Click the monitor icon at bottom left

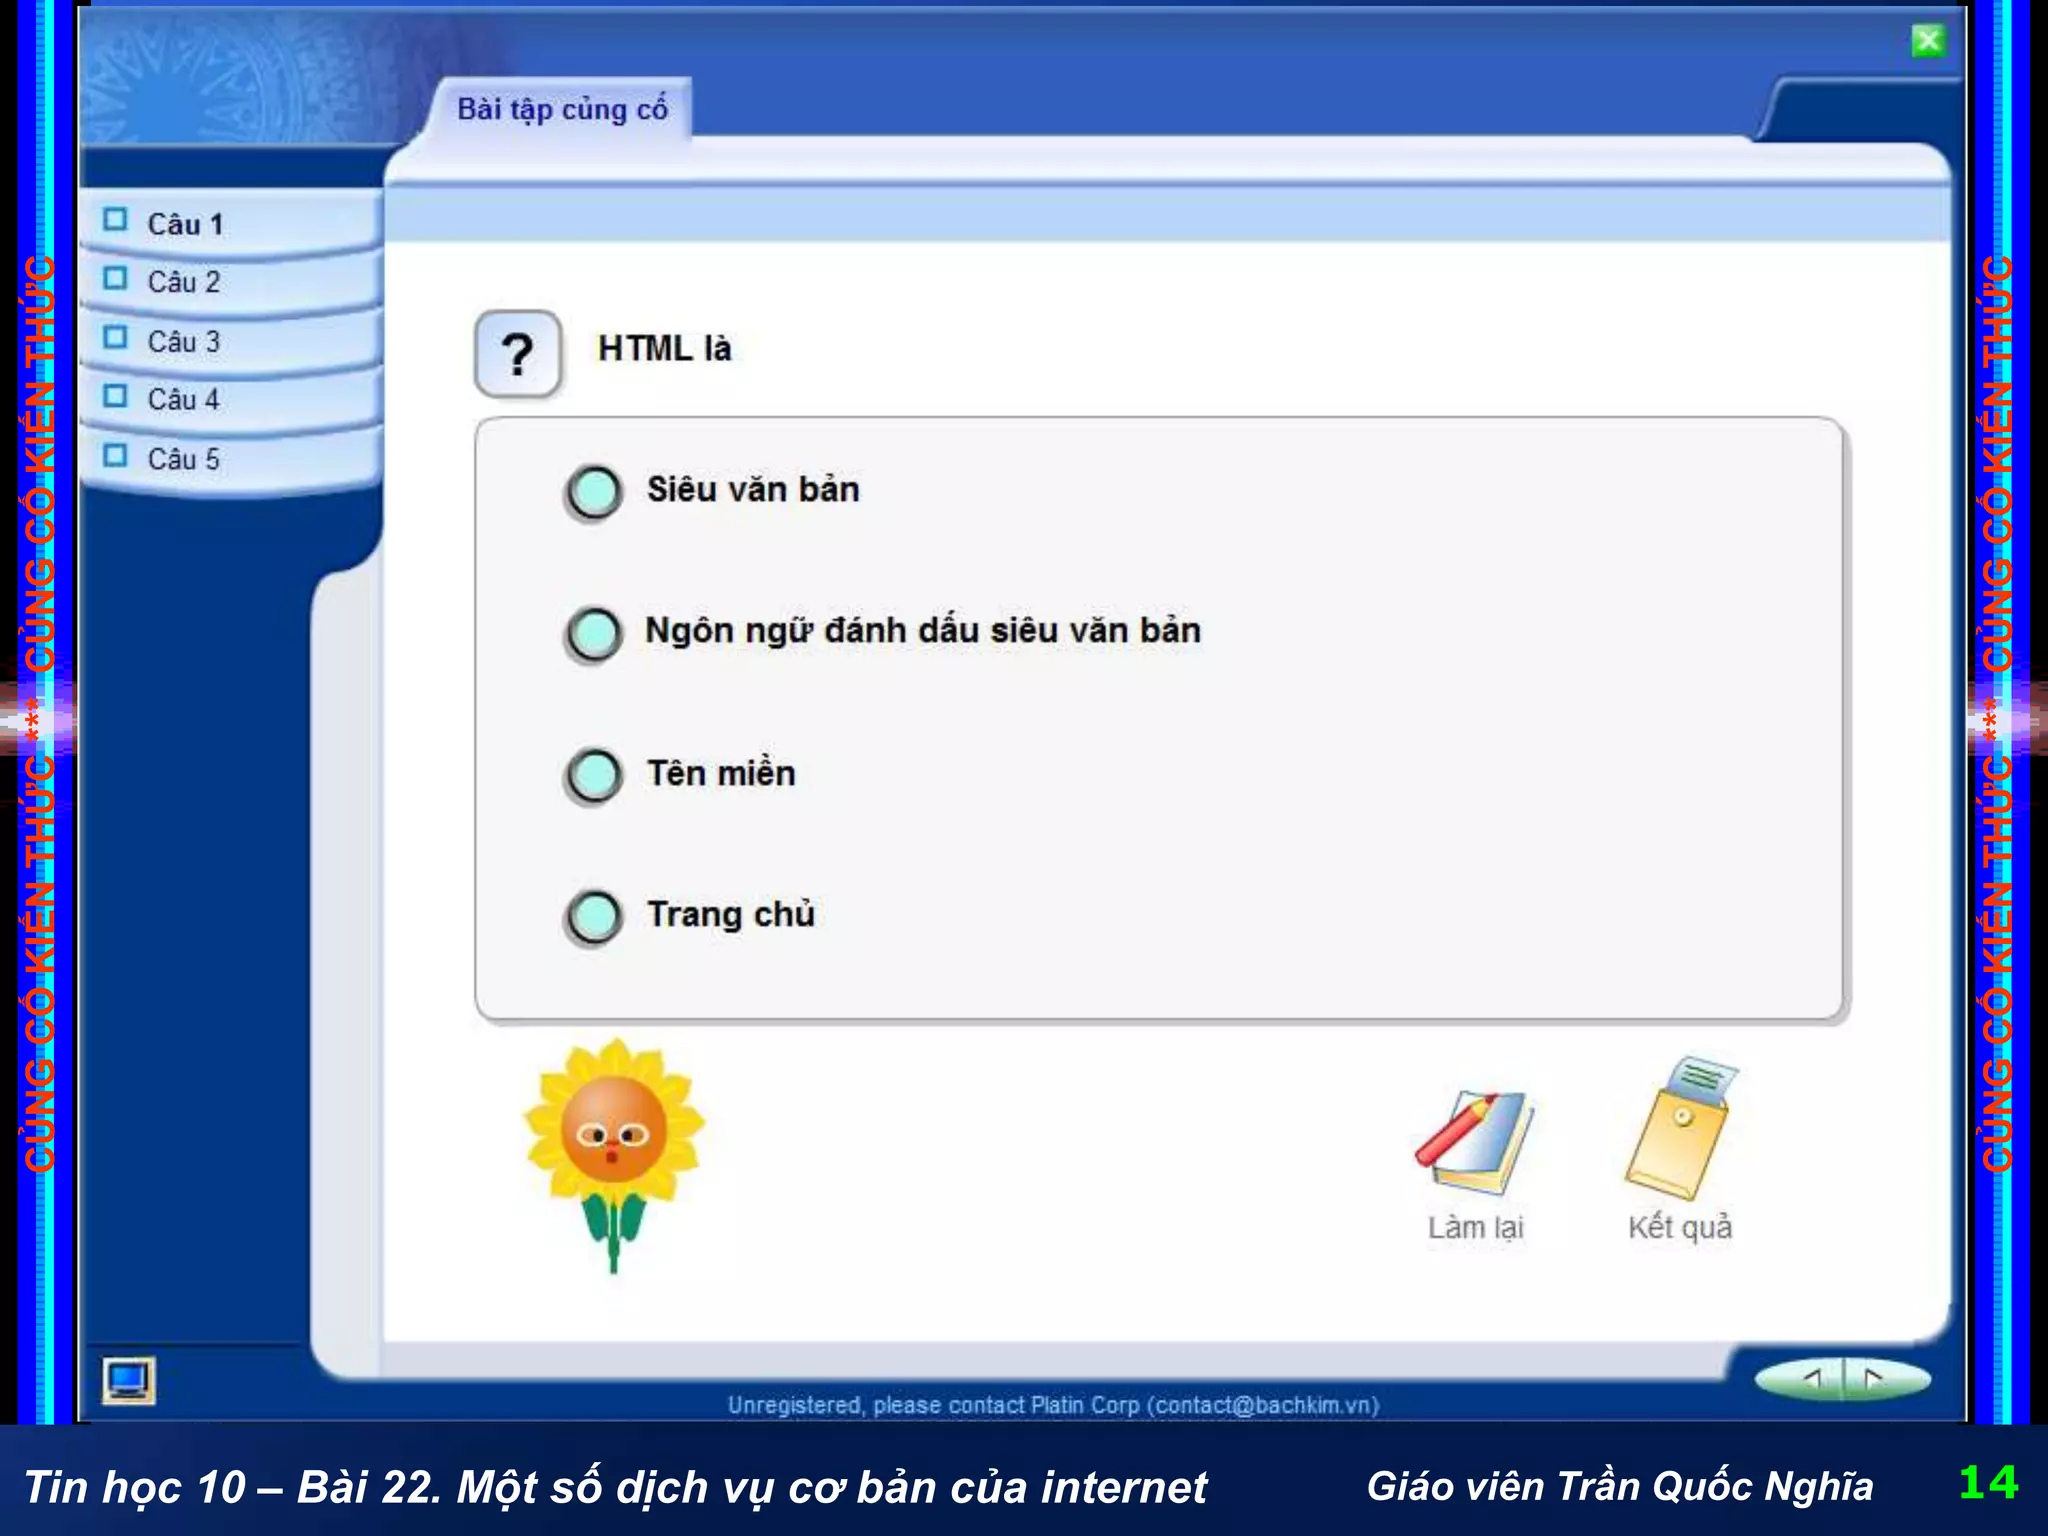point(128,1381)
